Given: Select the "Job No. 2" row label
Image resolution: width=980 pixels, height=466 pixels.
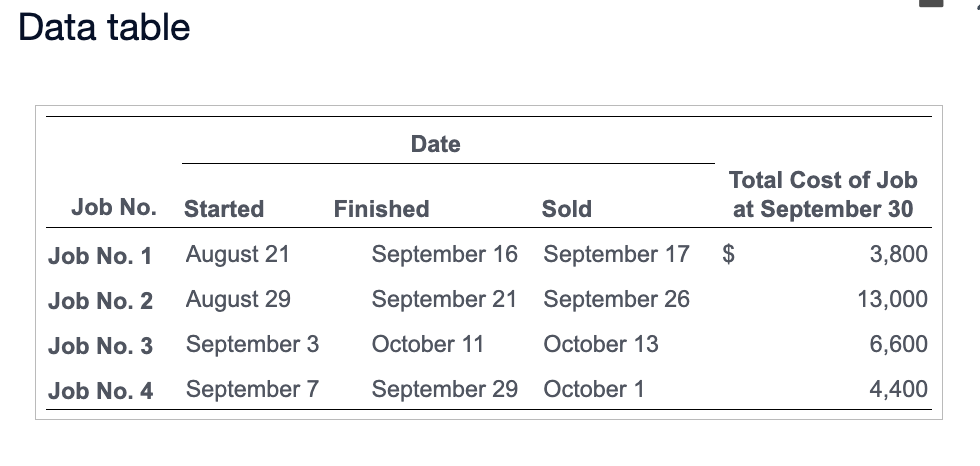Looking at the screenshot, I should [100, 300].
